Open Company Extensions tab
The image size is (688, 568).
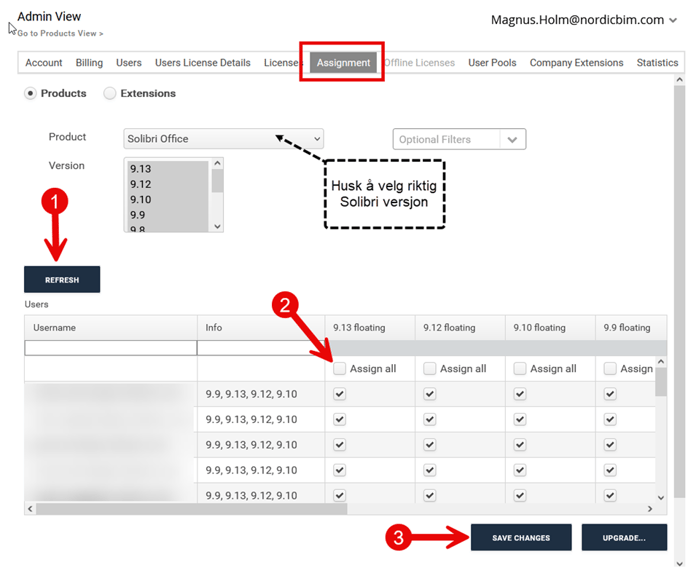576,63
